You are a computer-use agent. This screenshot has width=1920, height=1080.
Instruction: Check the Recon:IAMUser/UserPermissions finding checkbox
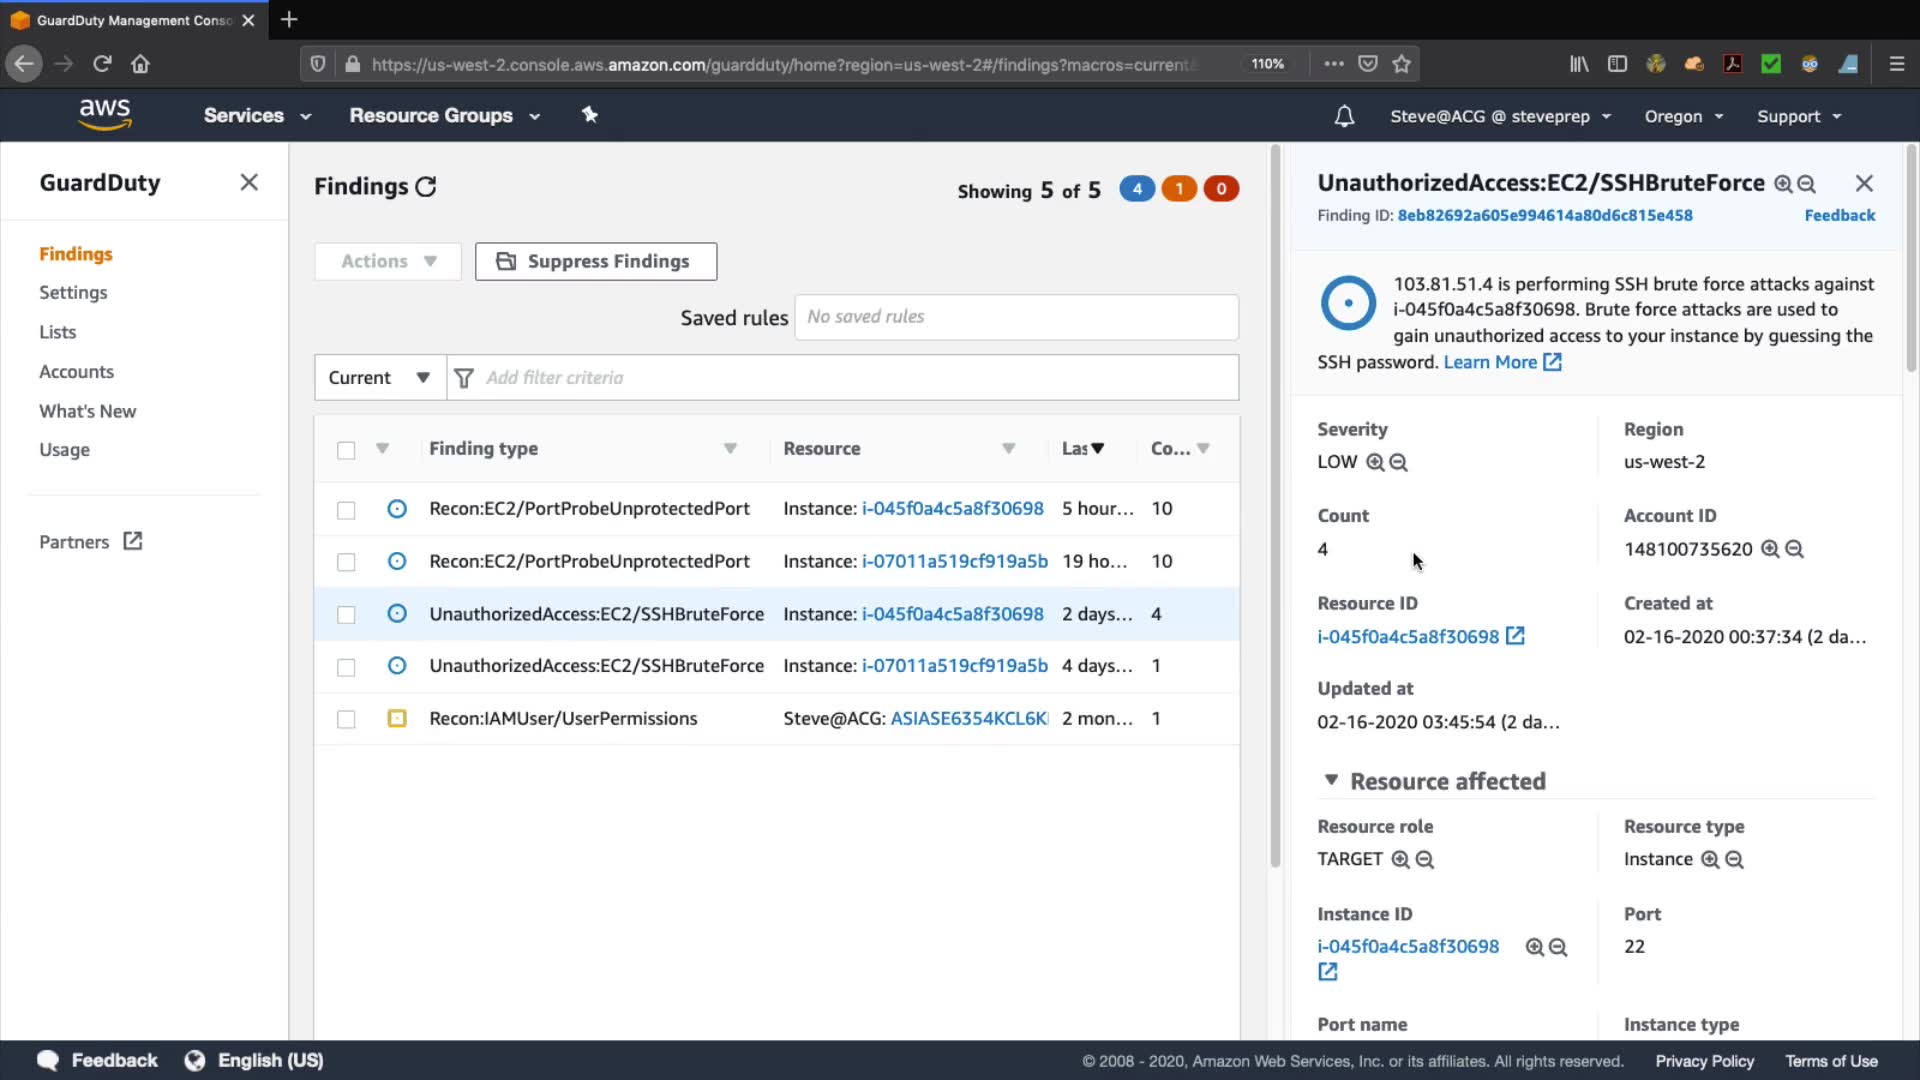coord(346,719)
